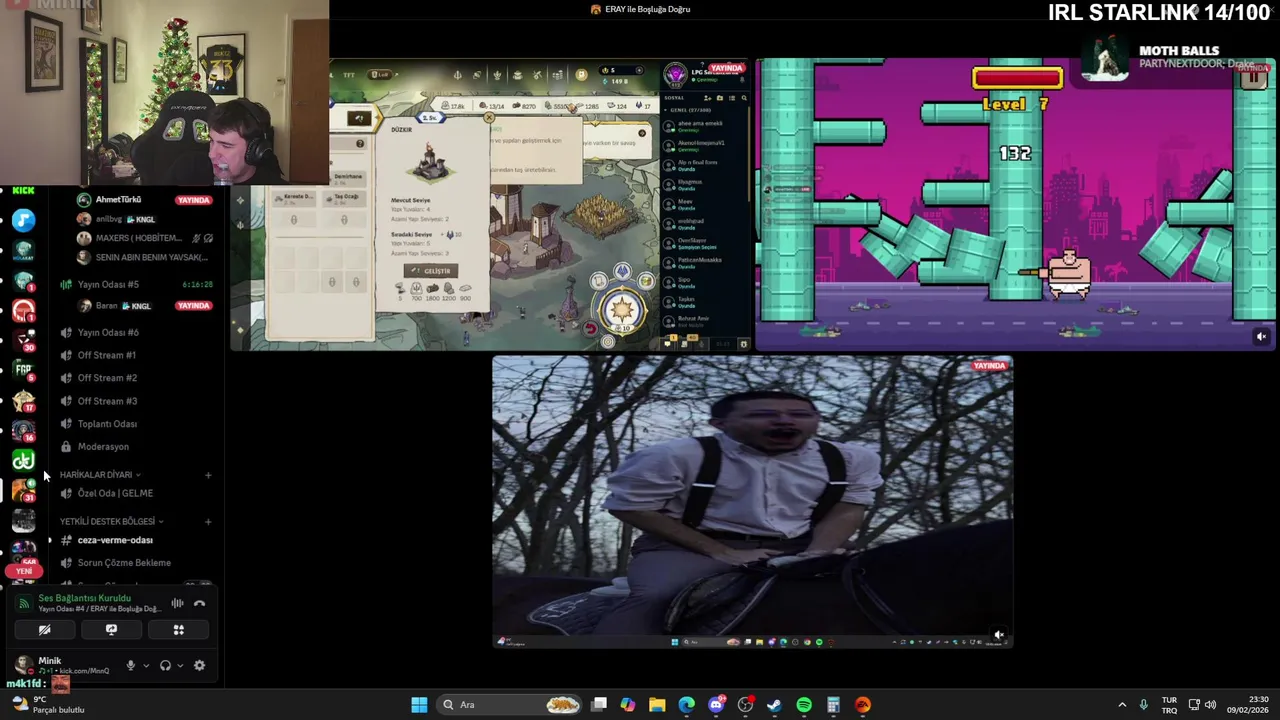
Task: Open Discord user settings gear
Action: 199,666
